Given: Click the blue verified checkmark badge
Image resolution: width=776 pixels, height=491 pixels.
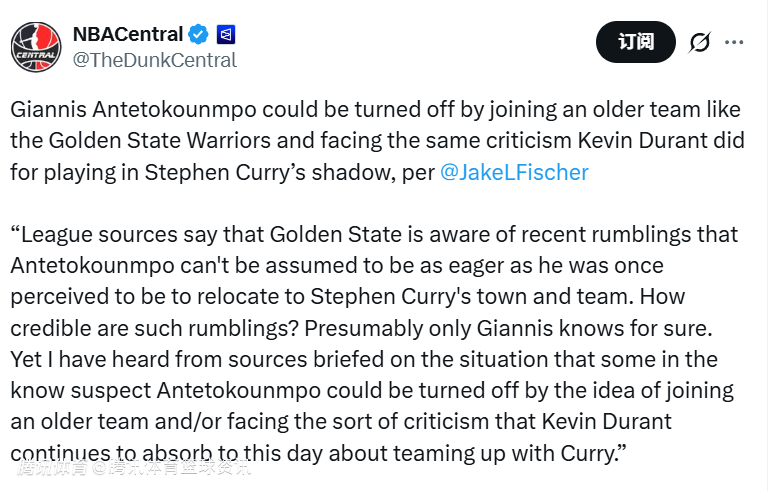Looking at the screenshot, I should (199, 34).
